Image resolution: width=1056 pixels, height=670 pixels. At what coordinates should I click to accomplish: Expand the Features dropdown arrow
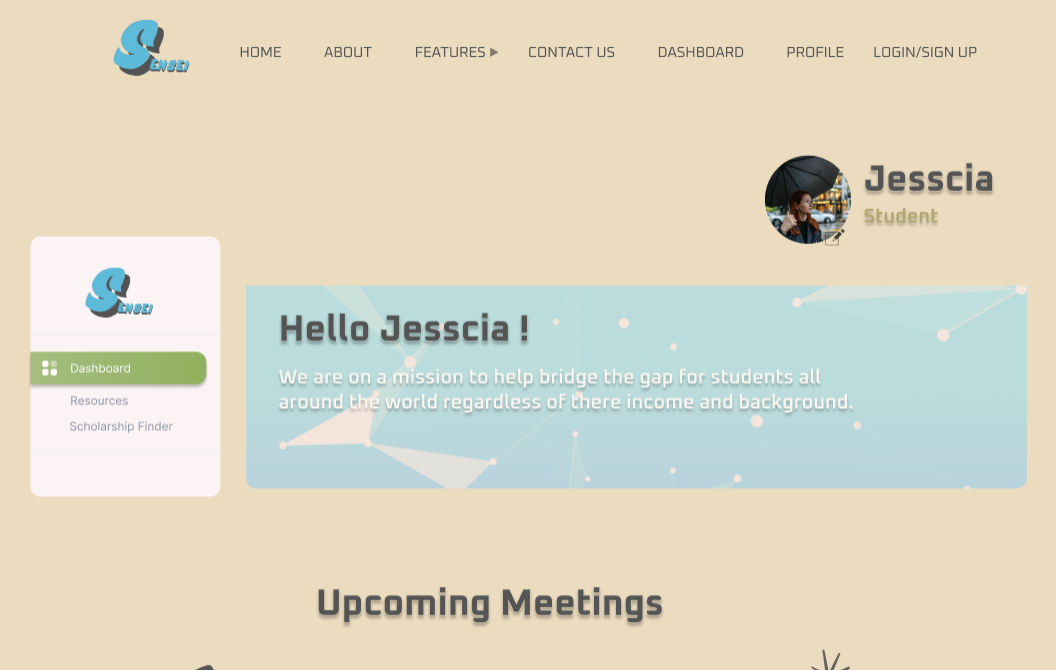pyautogui.click(x=494, y=53)
